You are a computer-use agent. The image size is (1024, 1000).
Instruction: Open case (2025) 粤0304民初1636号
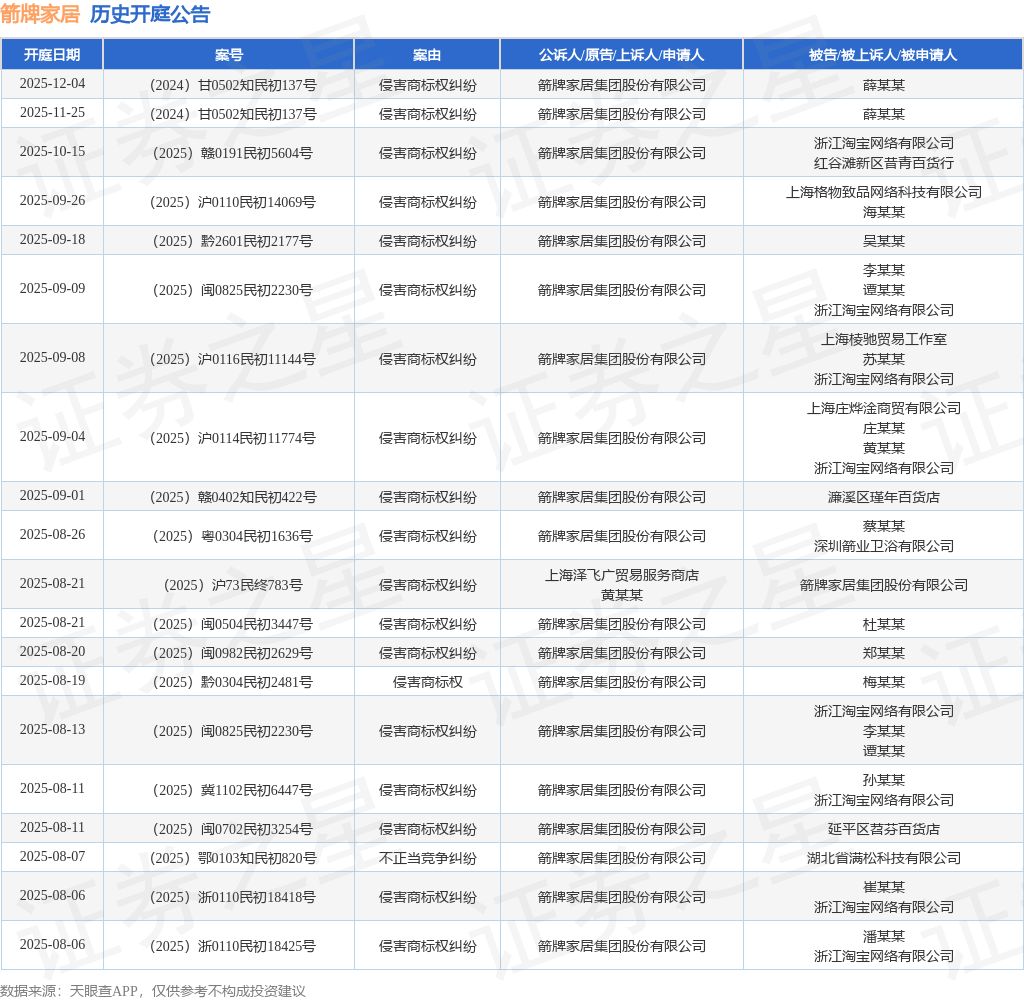click(232, 537)
